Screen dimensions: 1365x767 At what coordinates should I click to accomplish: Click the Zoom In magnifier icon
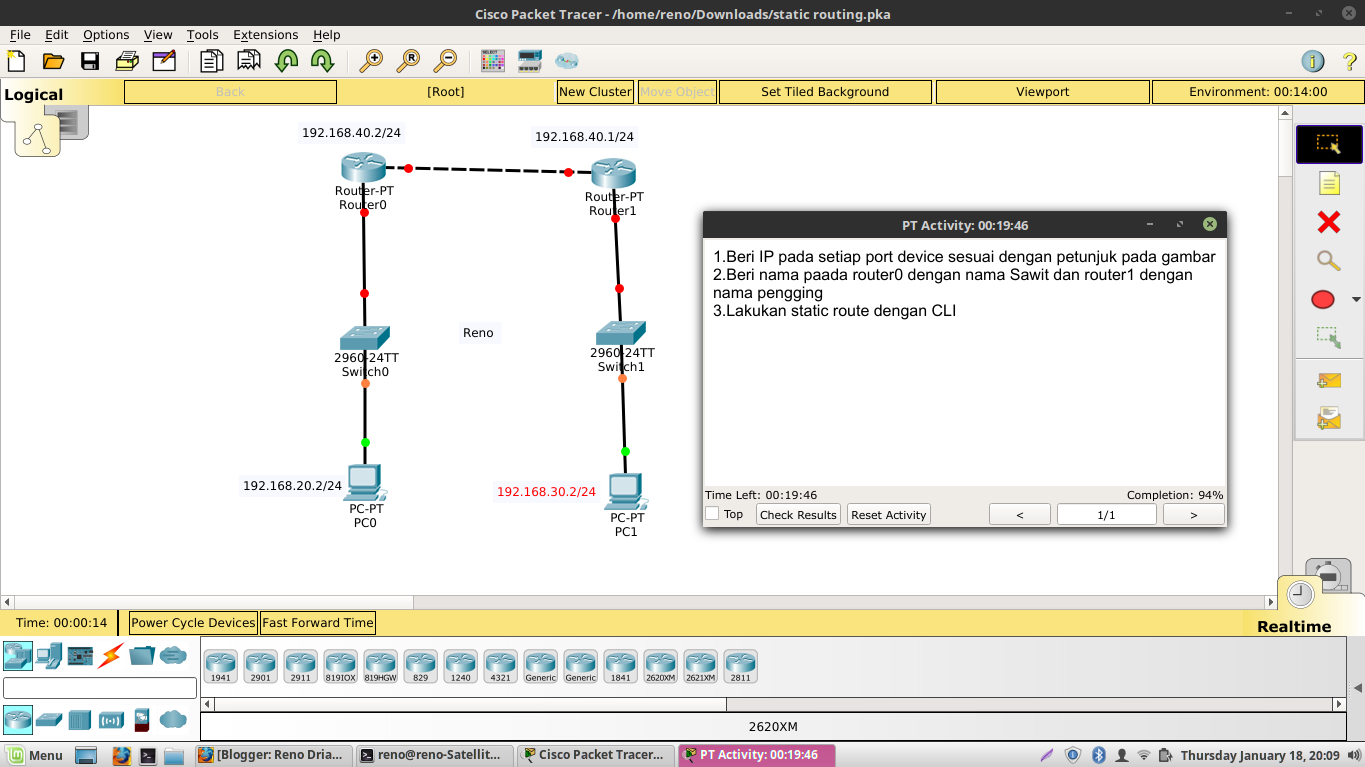click(x=372, y=61)
